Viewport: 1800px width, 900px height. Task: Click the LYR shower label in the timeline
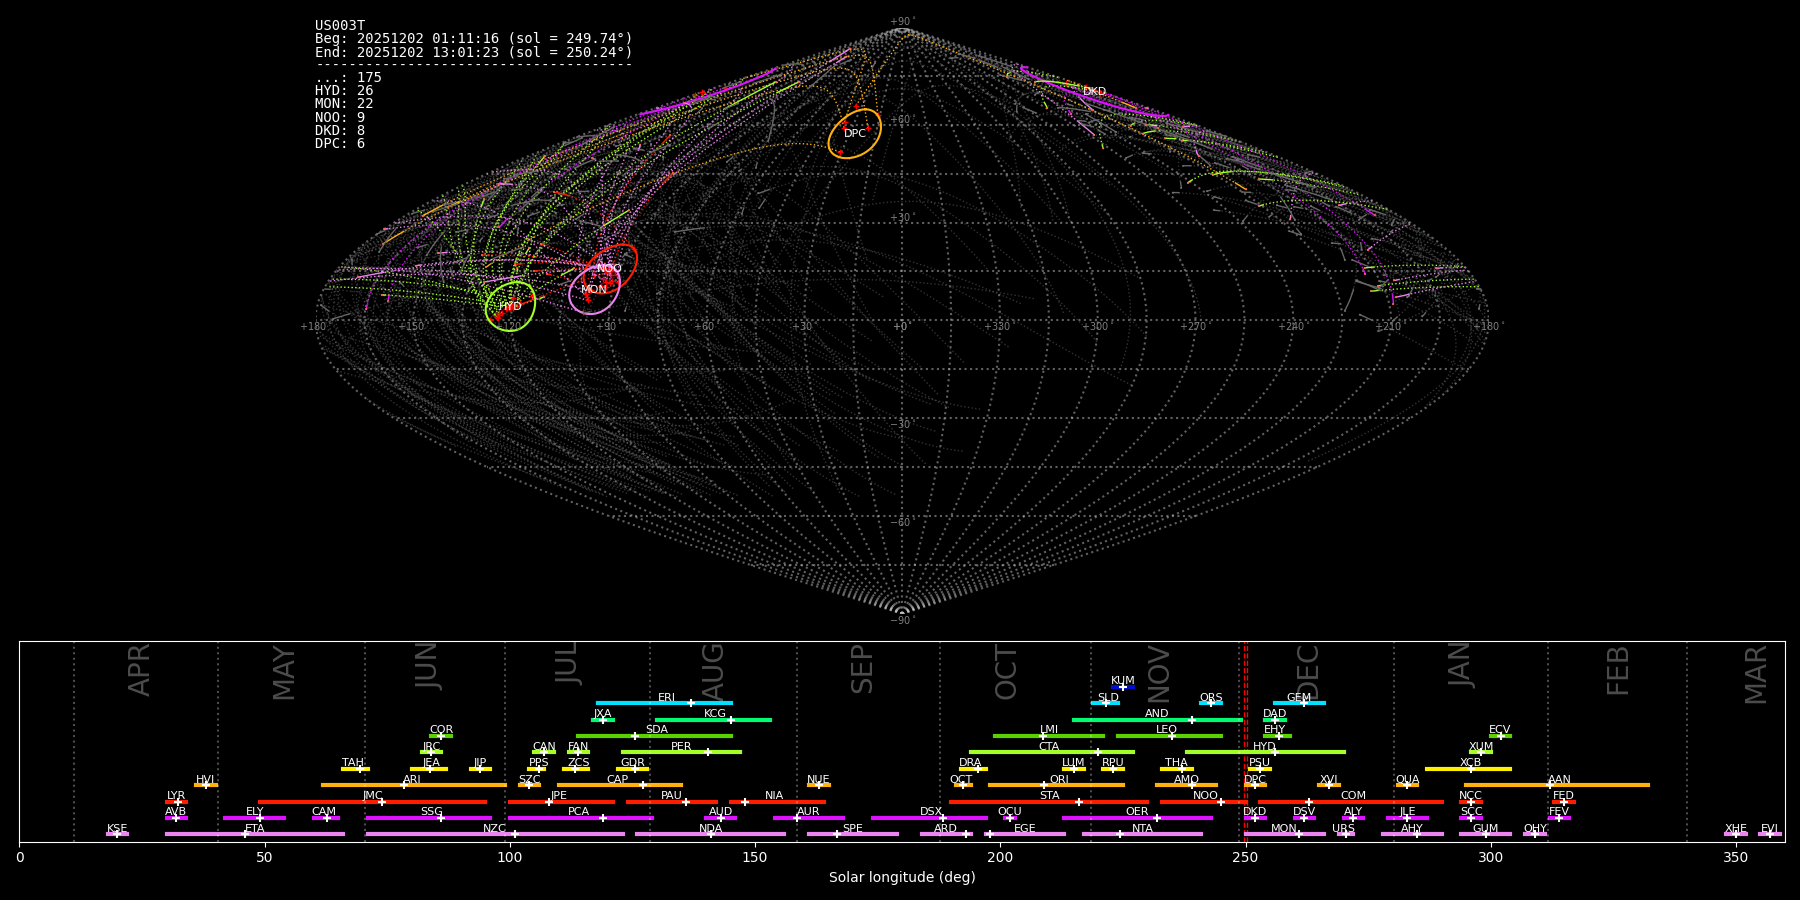pos(176,796)
